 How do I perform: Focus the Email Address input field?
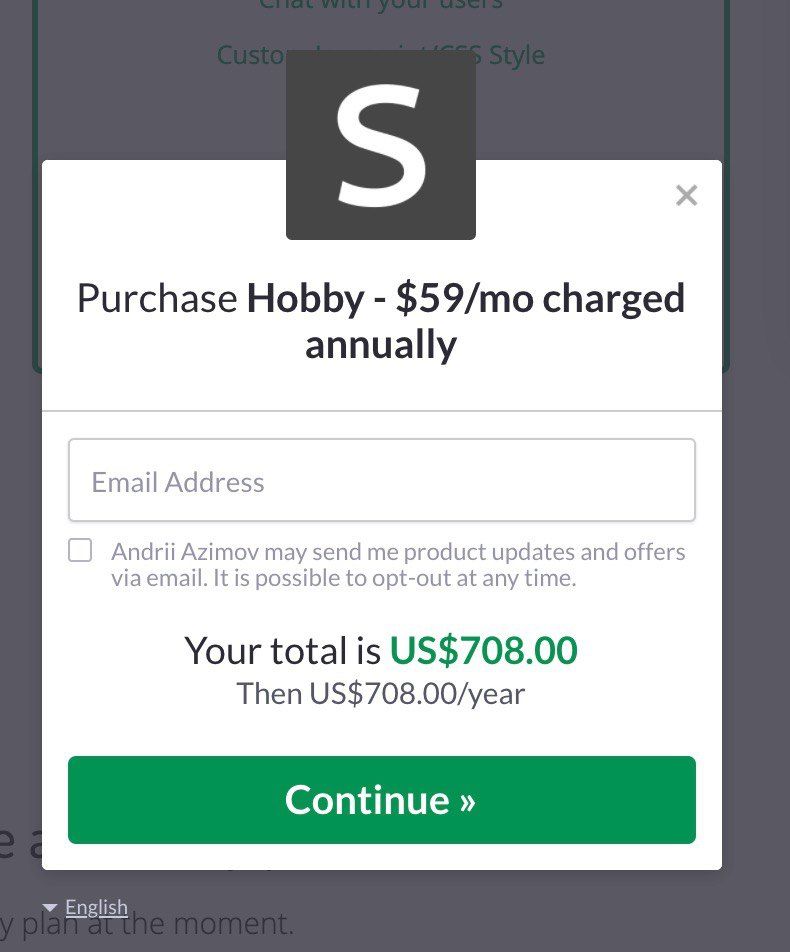(x=381, y=480)
